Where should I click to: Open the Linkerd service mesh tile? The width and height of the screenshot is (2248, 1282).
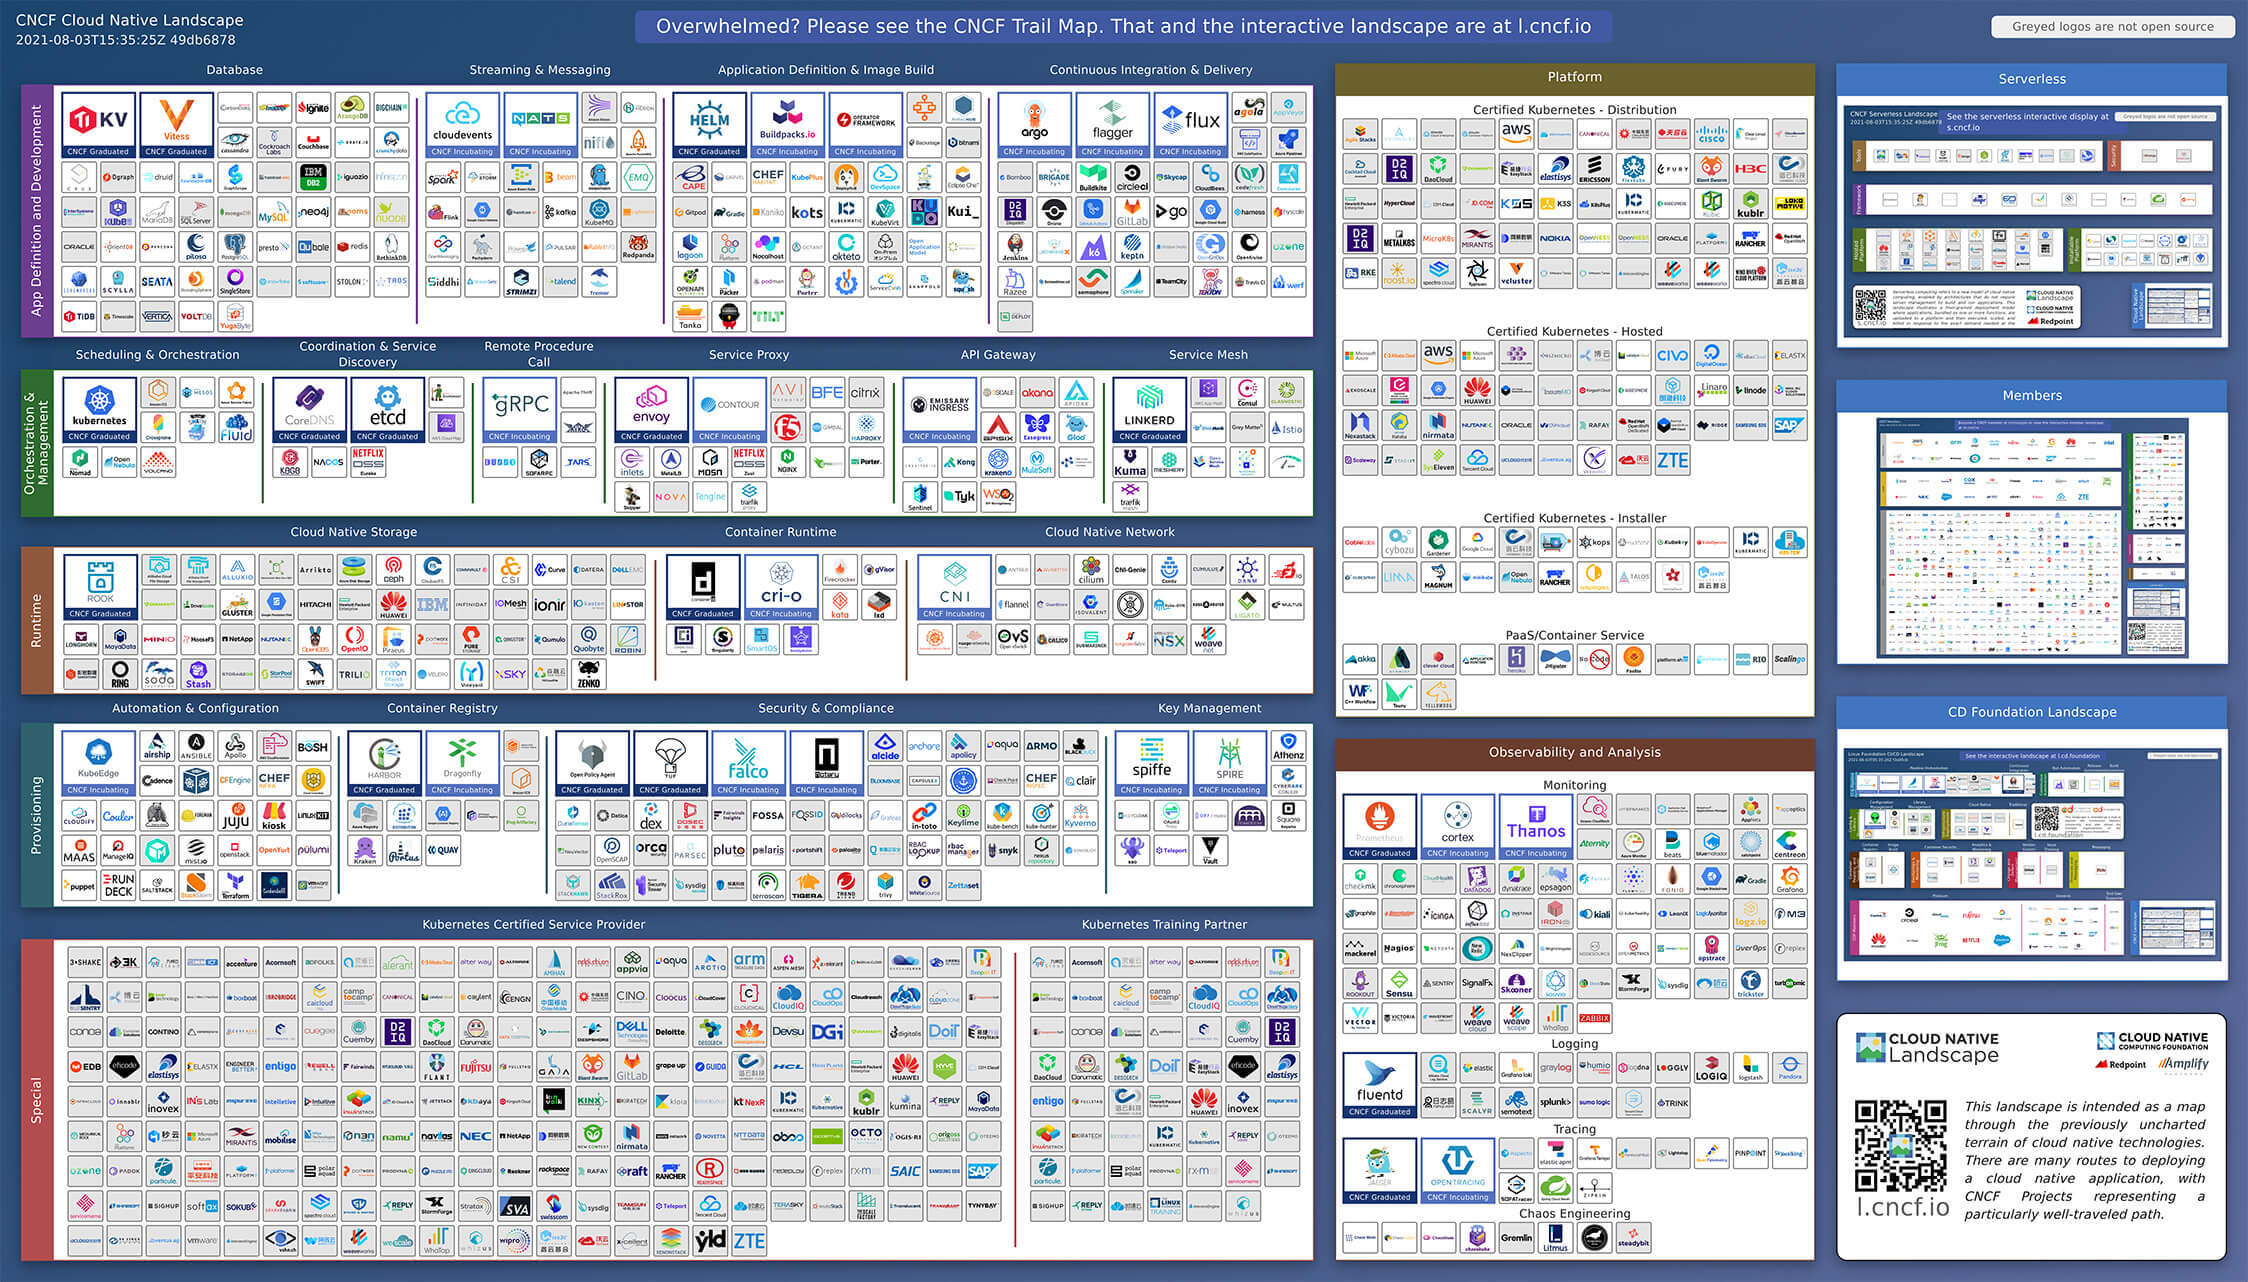tap(1149, 408)
